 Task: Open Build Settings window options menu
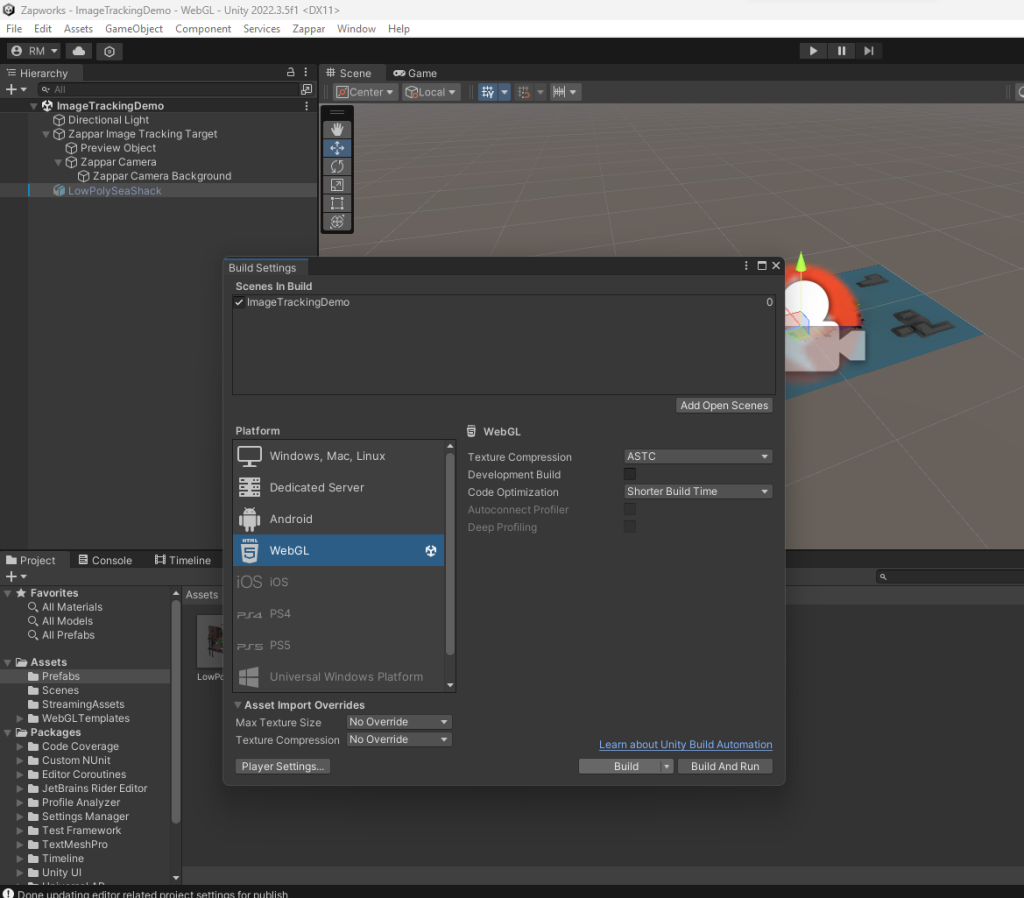point(746,266)
